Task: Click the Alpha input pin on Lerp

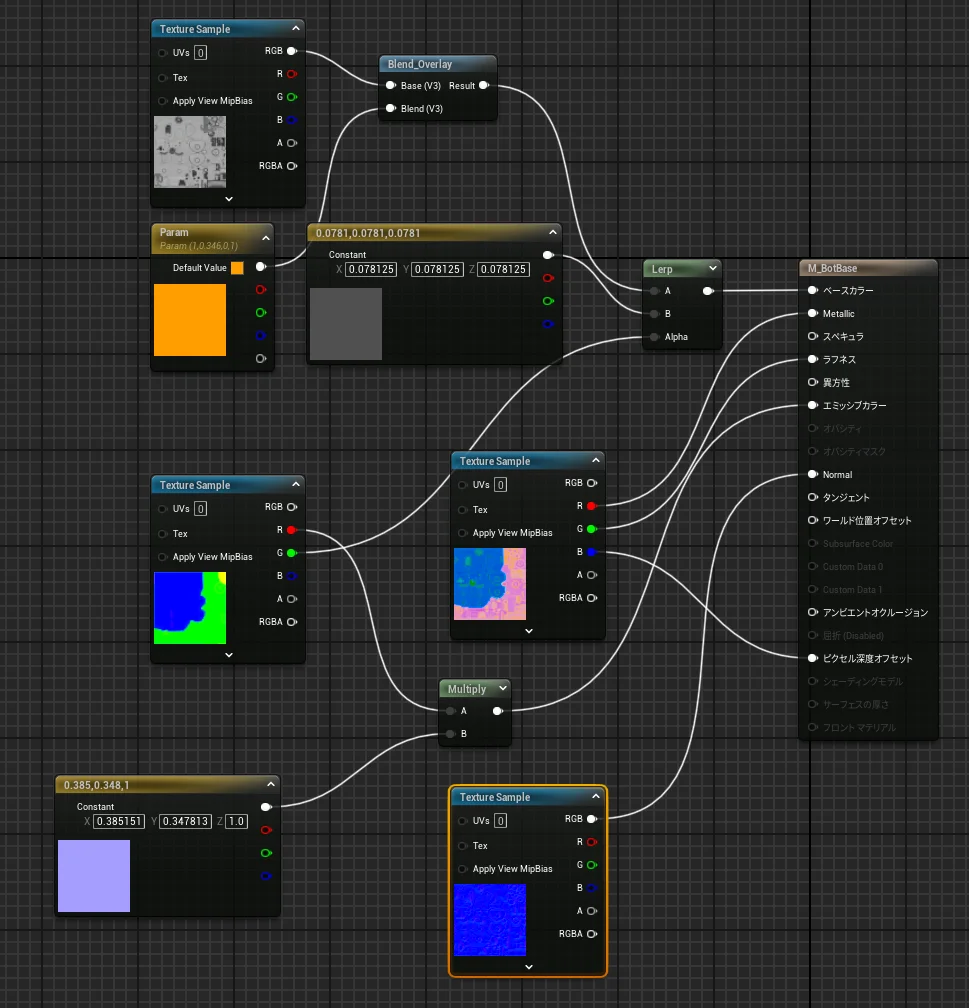Action: [654, 337]
